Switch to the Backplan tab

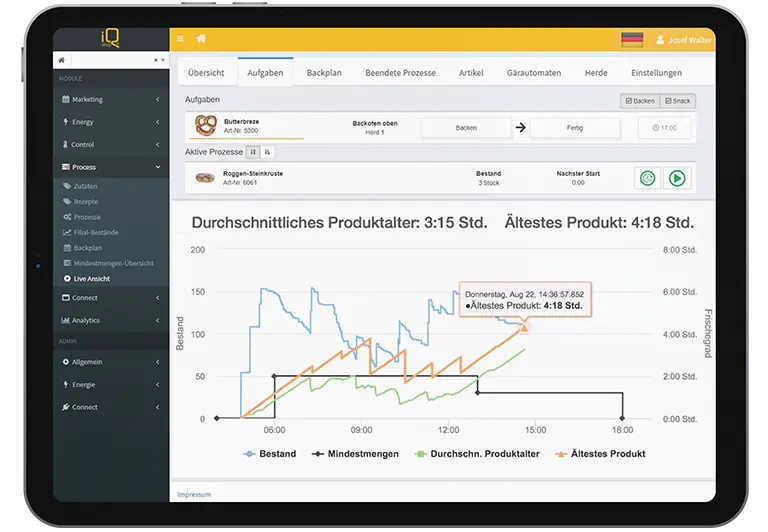coord(324,73)
